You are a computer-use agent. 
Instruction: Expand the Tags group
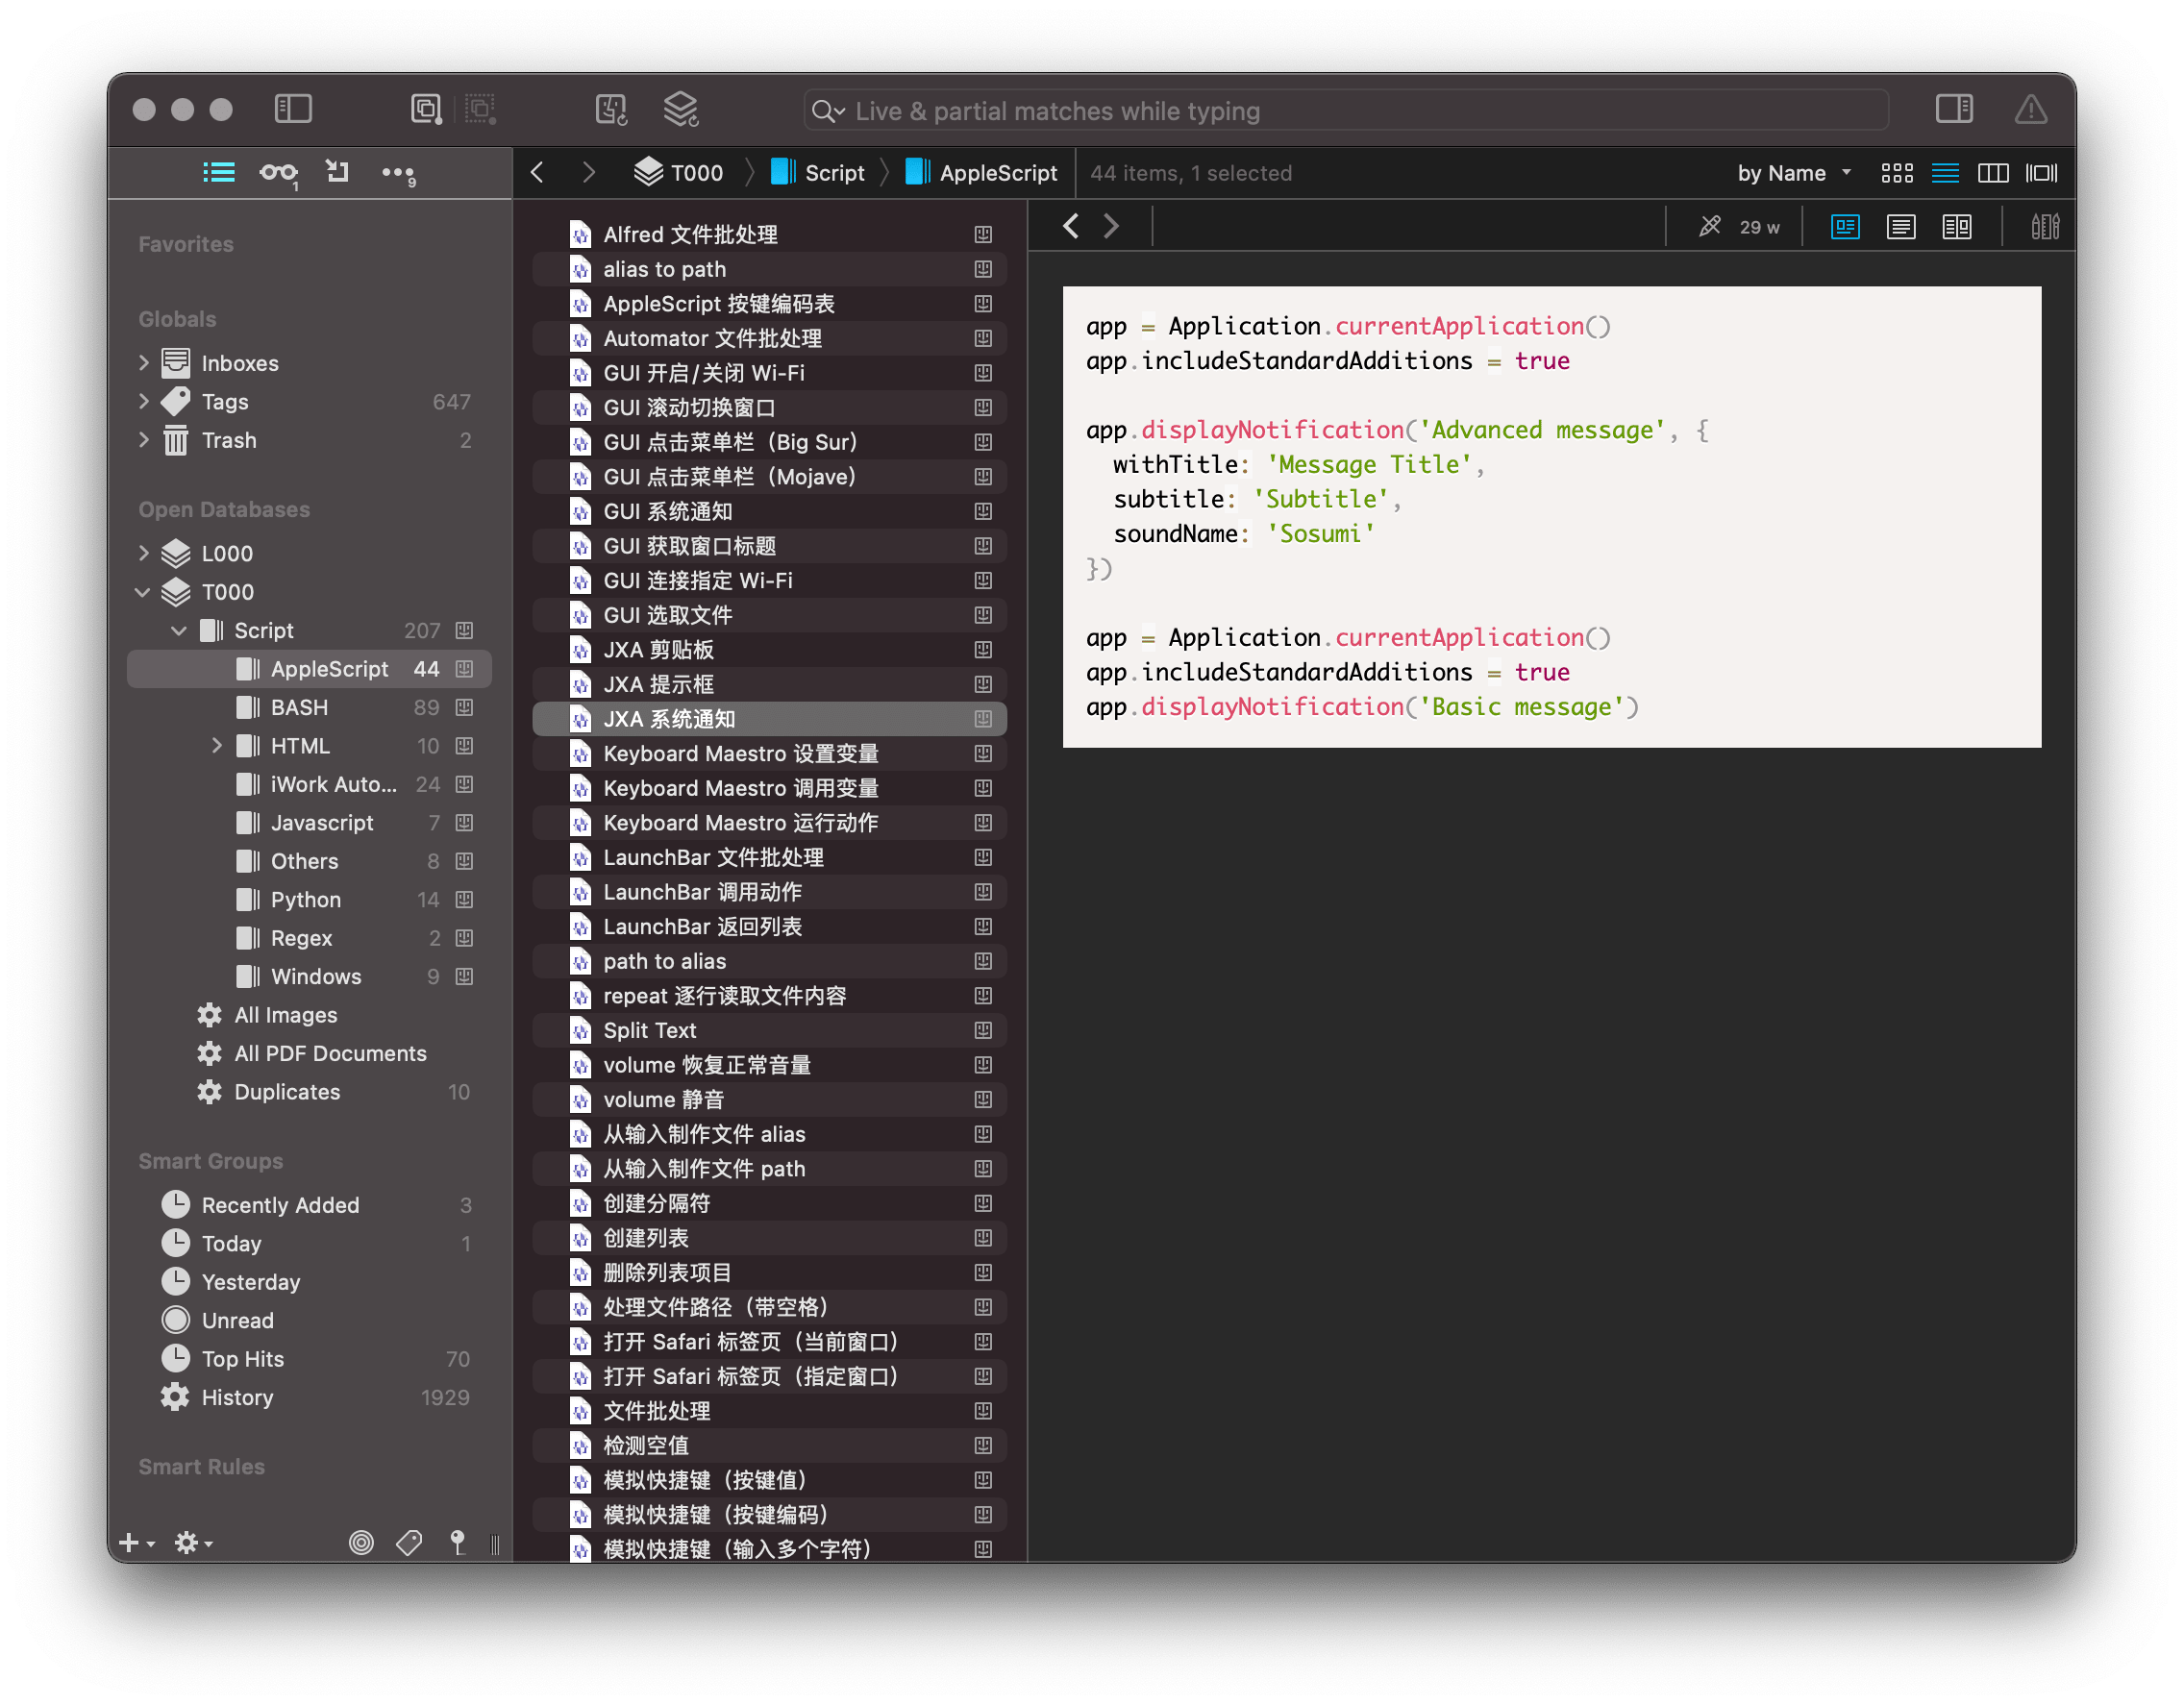click(143, 402)
